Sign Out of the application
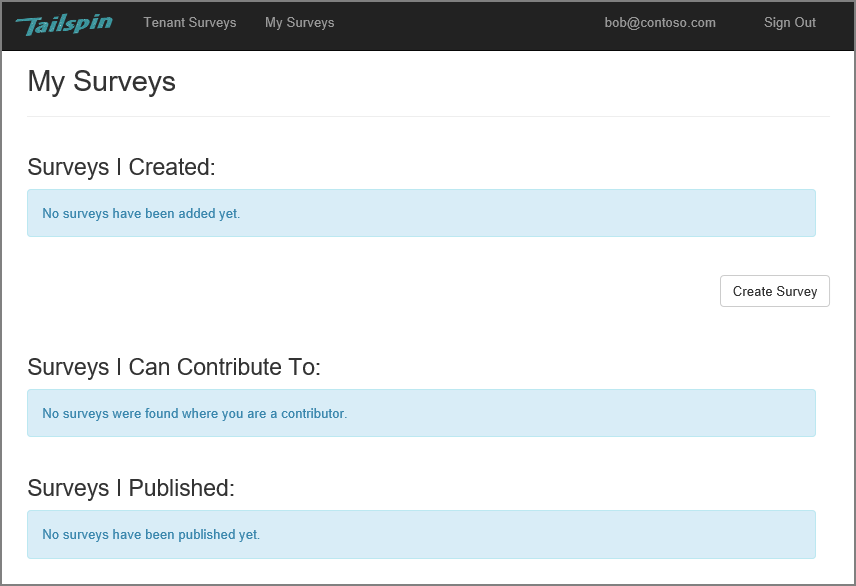 [789, 23]
